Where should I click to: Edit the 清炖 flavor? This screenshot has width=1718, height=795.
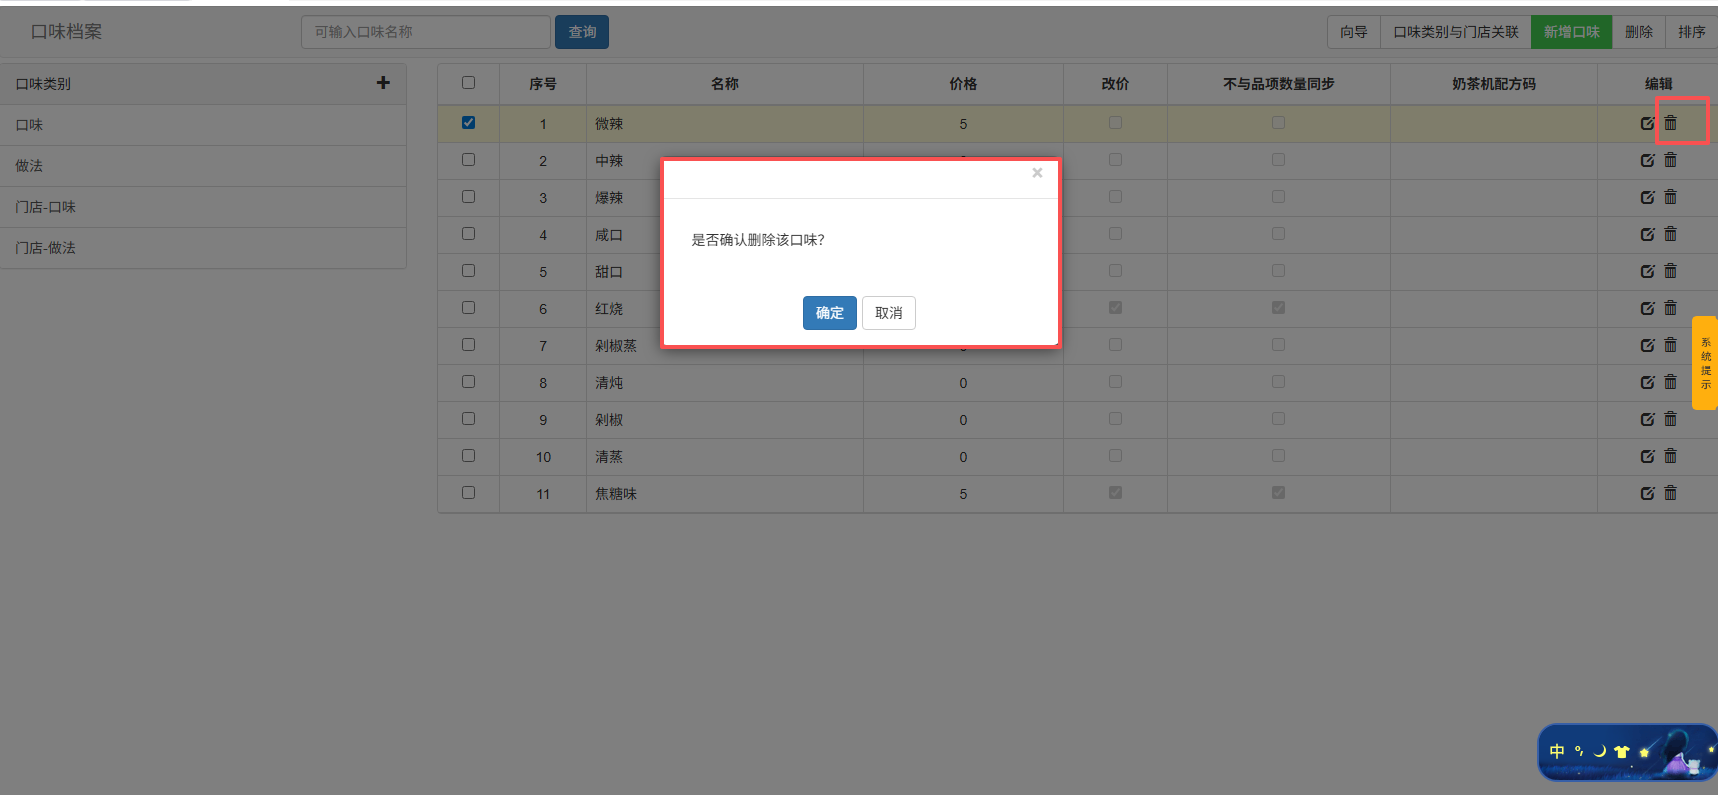(x=1647, y=383)
